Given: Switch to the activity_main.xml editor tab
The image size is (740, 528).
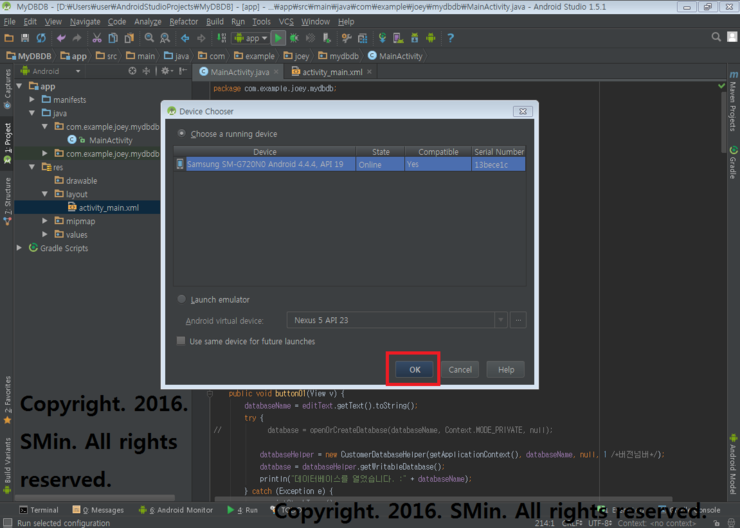Looking at the screenshot, I should (332, 72).
